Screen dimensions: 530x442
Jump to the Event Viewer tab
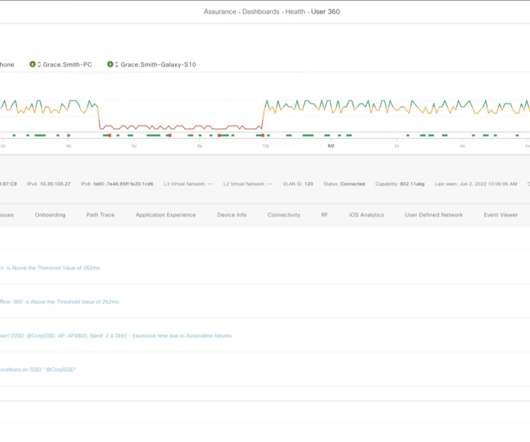(x=501, y=215)
